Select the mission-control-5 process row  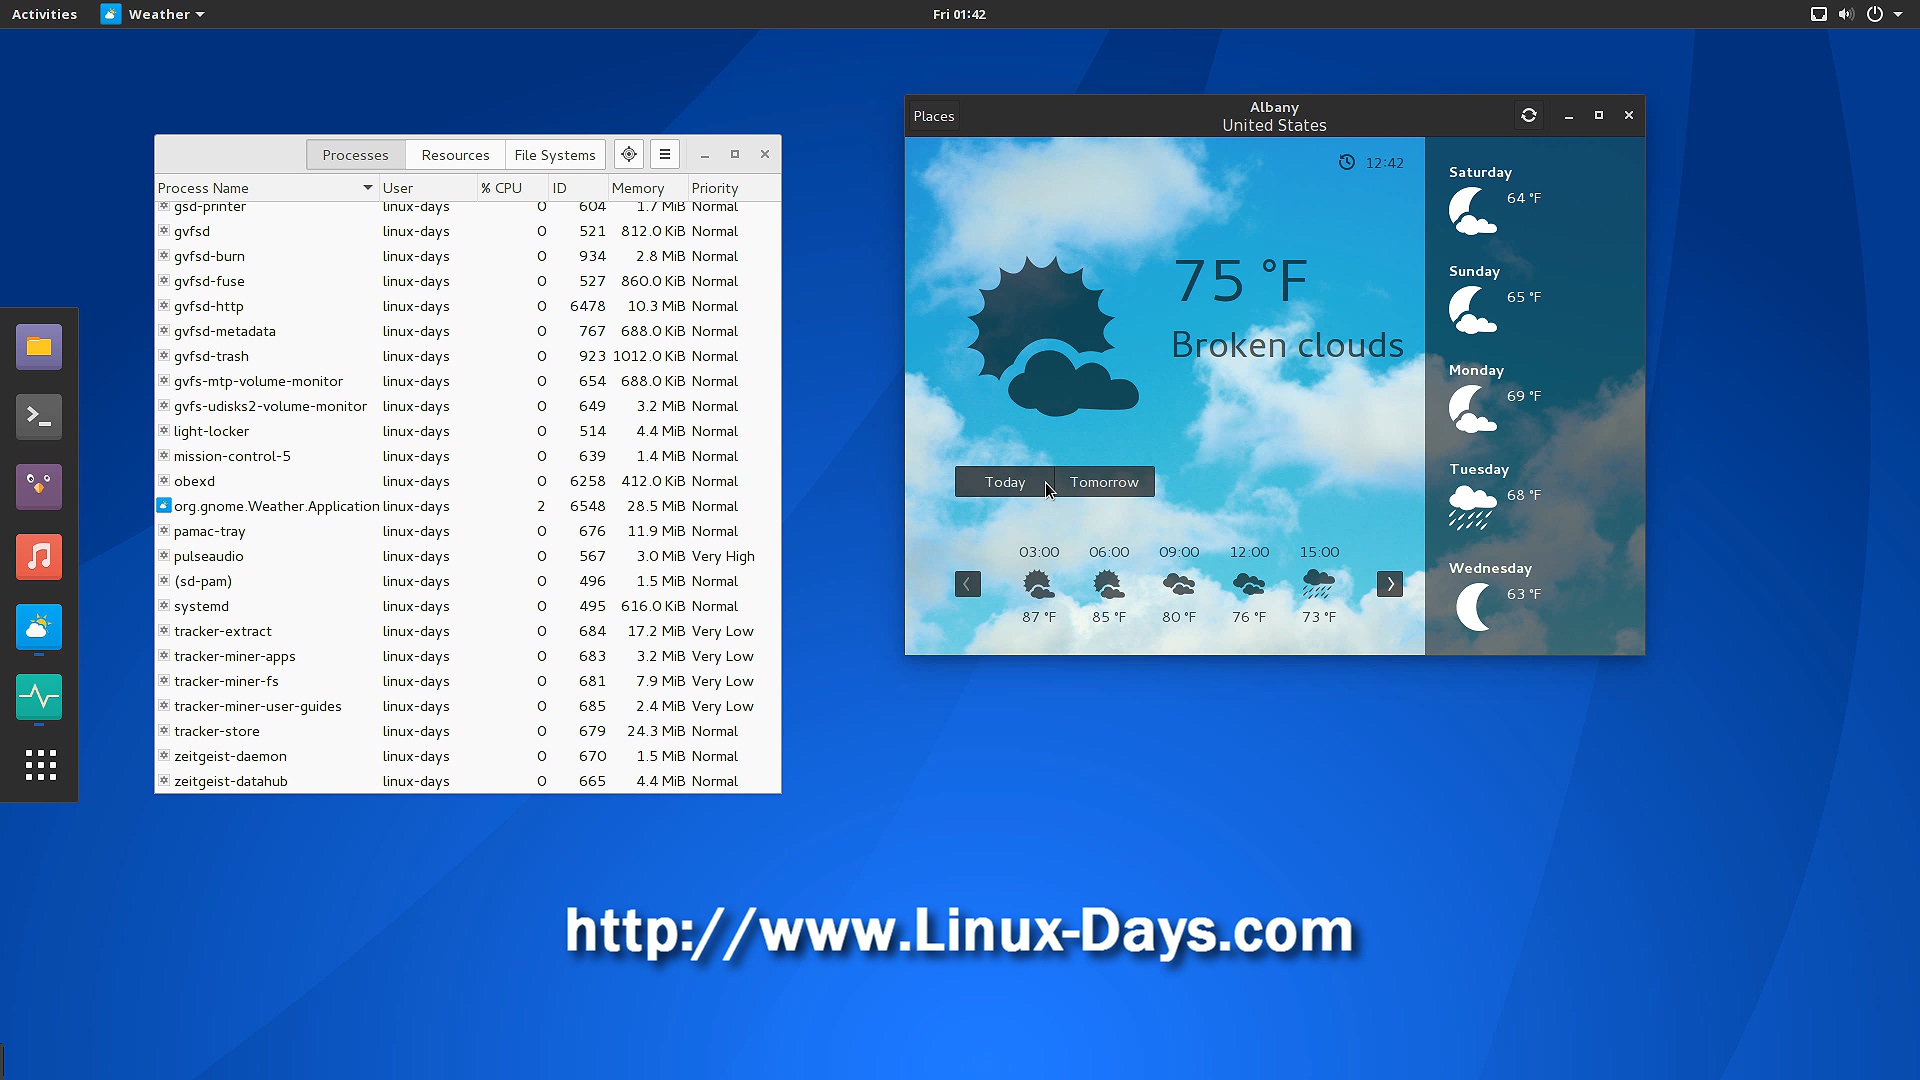pos(467,456)
